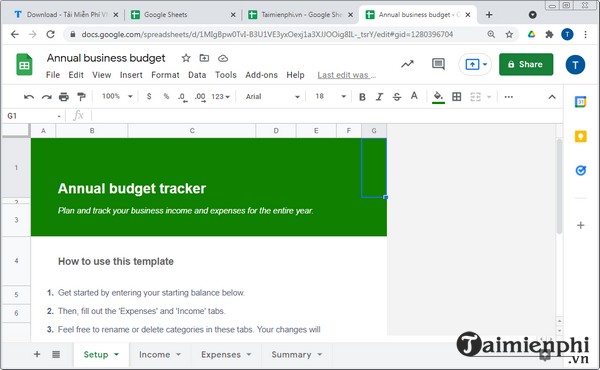Open the Format menu

(165, 75)
